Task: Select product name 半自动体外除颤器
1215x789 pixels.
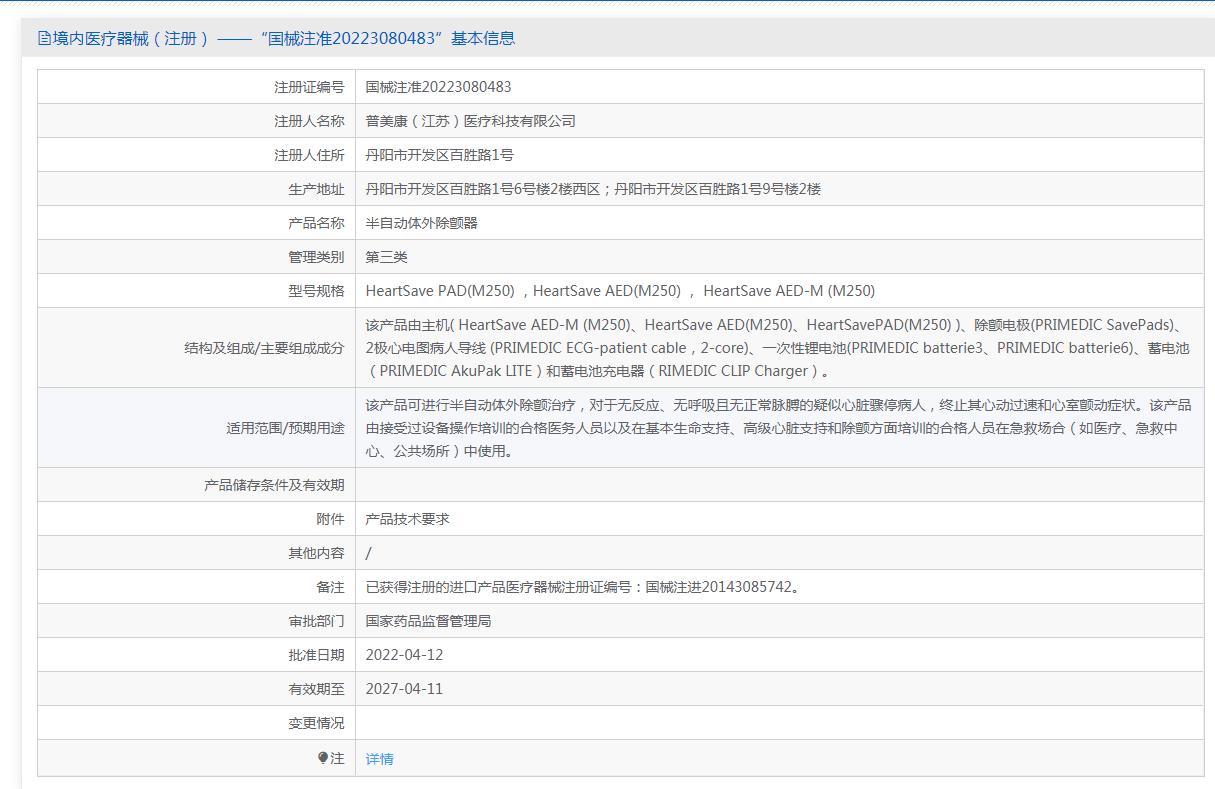Action: (x=421, y=223)
